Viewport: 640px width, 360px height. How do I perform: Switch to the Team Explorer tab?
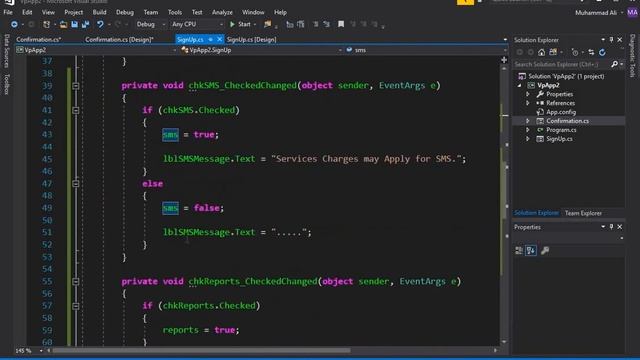point(583,213)
